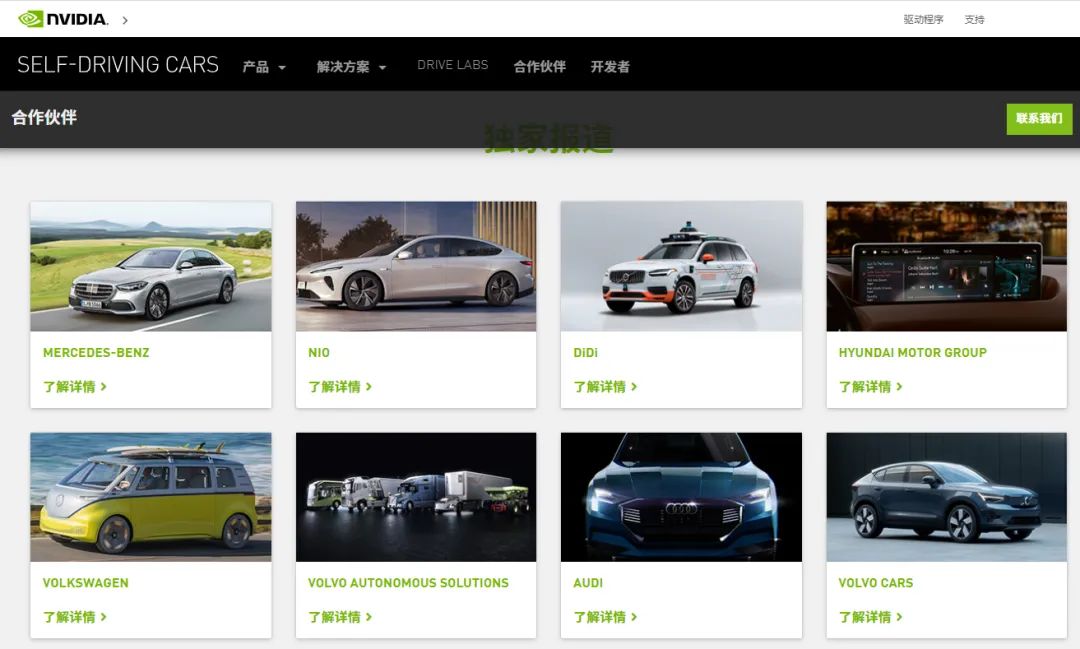Open the Volvo Cars thumbnail

click(946, 497)
